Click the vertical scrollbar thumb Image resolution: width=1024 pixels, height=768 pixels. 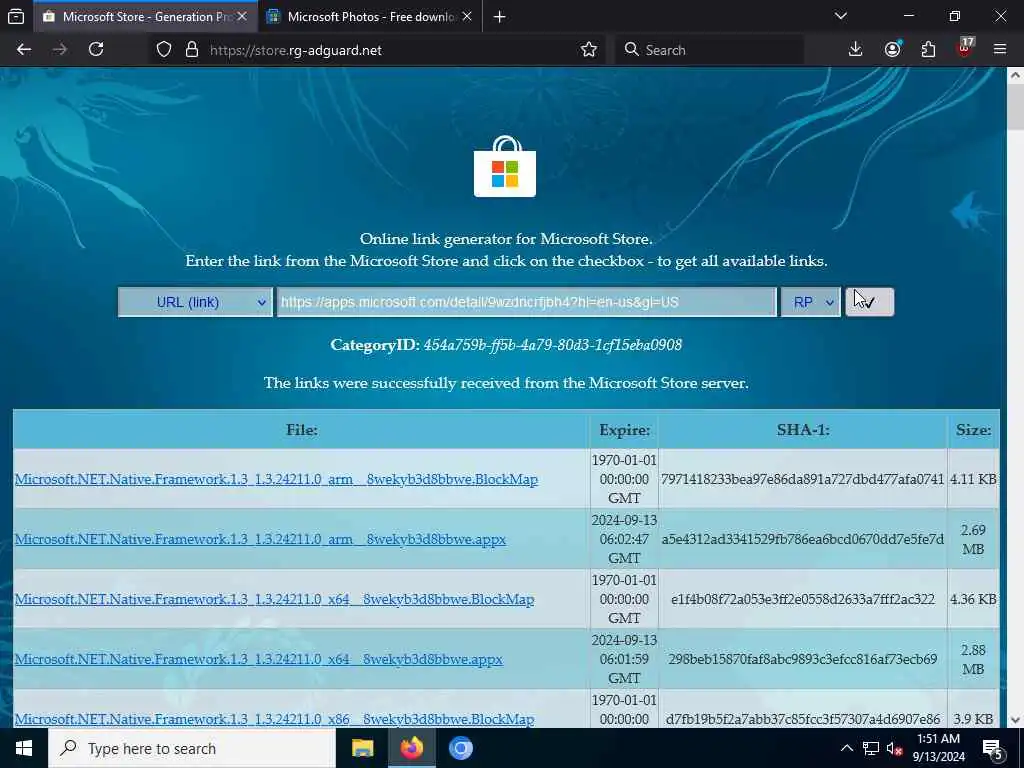(x=1016, y=107)
